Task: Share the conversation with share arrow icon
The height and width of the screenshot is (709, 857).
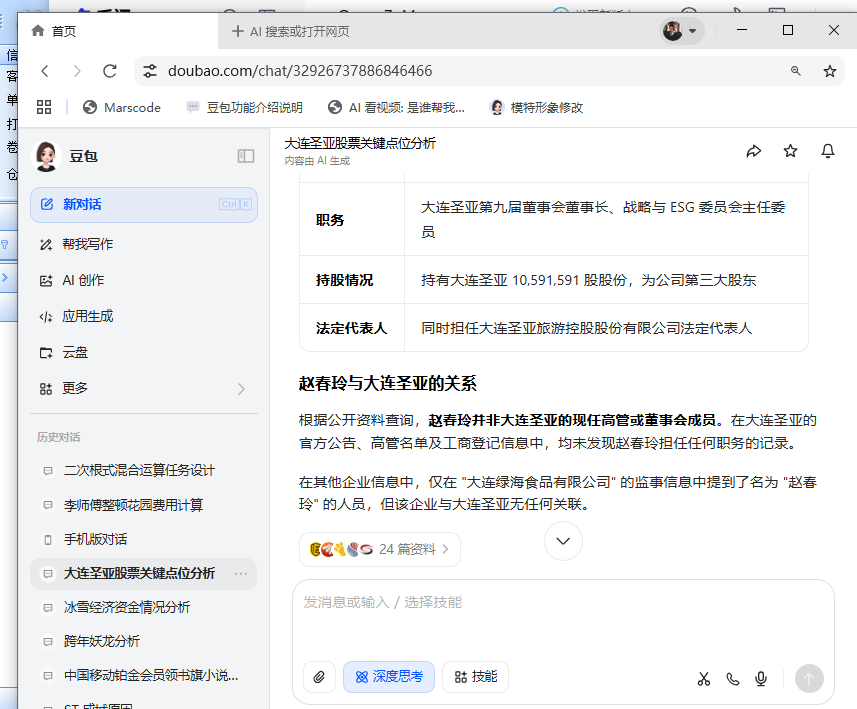Action: [x=754, y=151]
